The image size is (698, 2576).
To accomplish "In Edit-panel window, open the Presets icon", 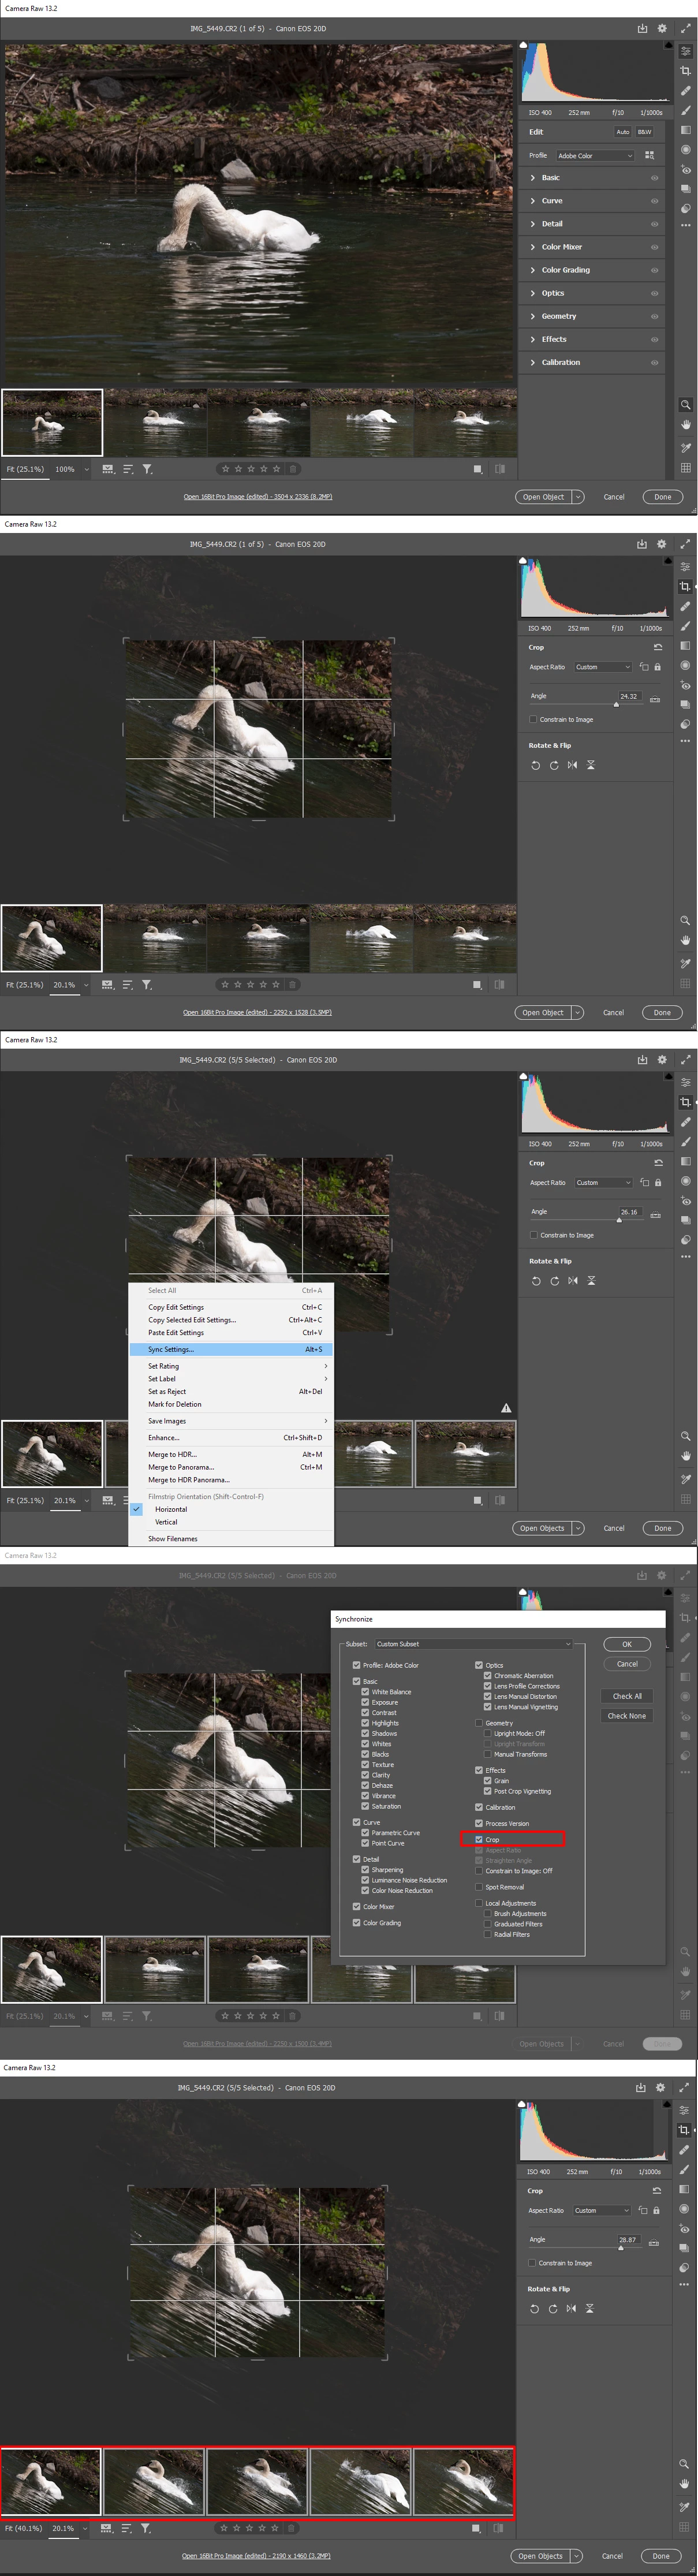I will pos(685,209).
